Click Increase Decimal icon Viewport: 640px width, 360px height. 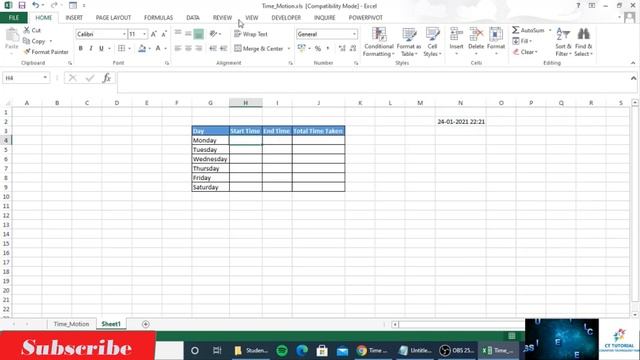(342, 48)
